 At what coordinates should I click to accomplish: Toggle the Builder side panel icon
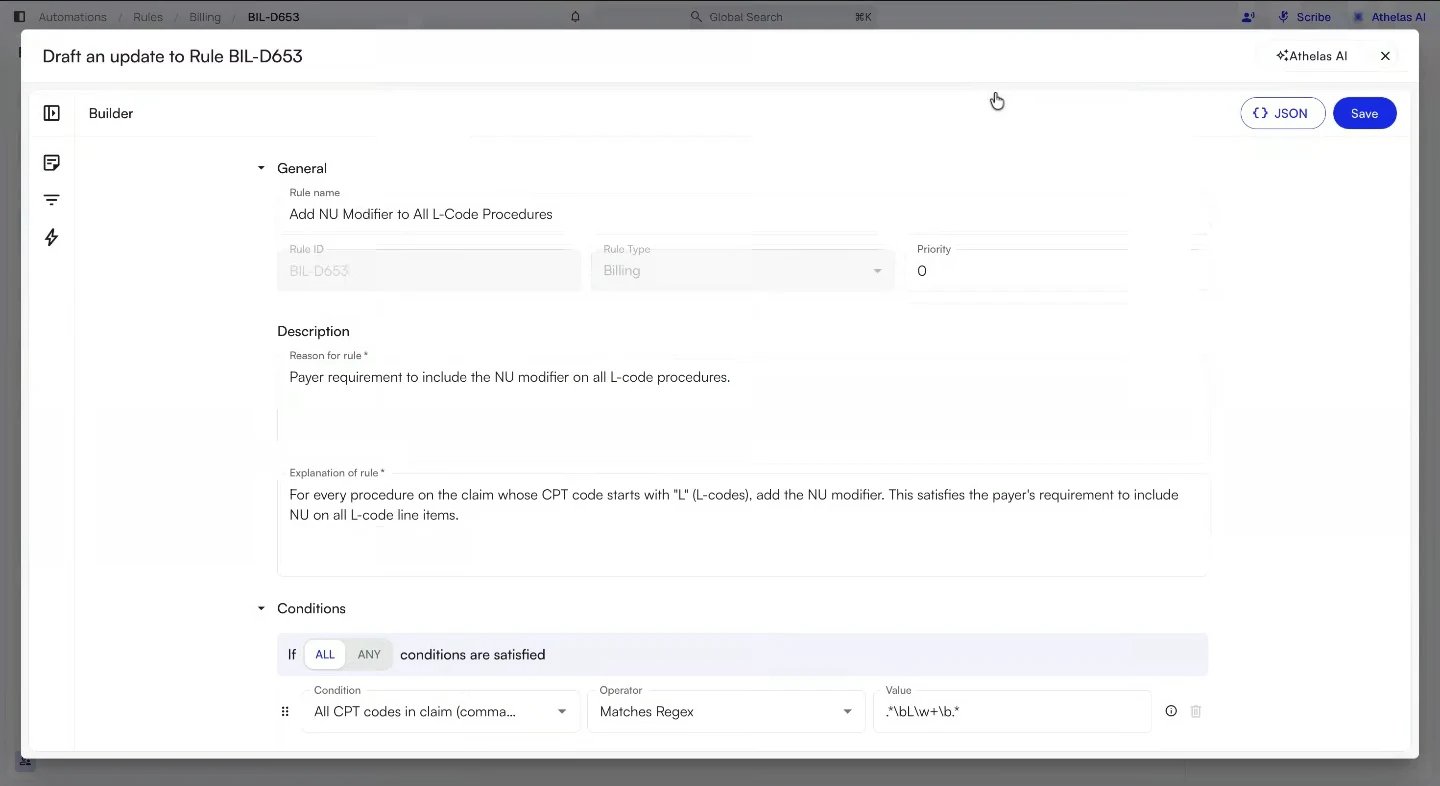pos(52,113)
